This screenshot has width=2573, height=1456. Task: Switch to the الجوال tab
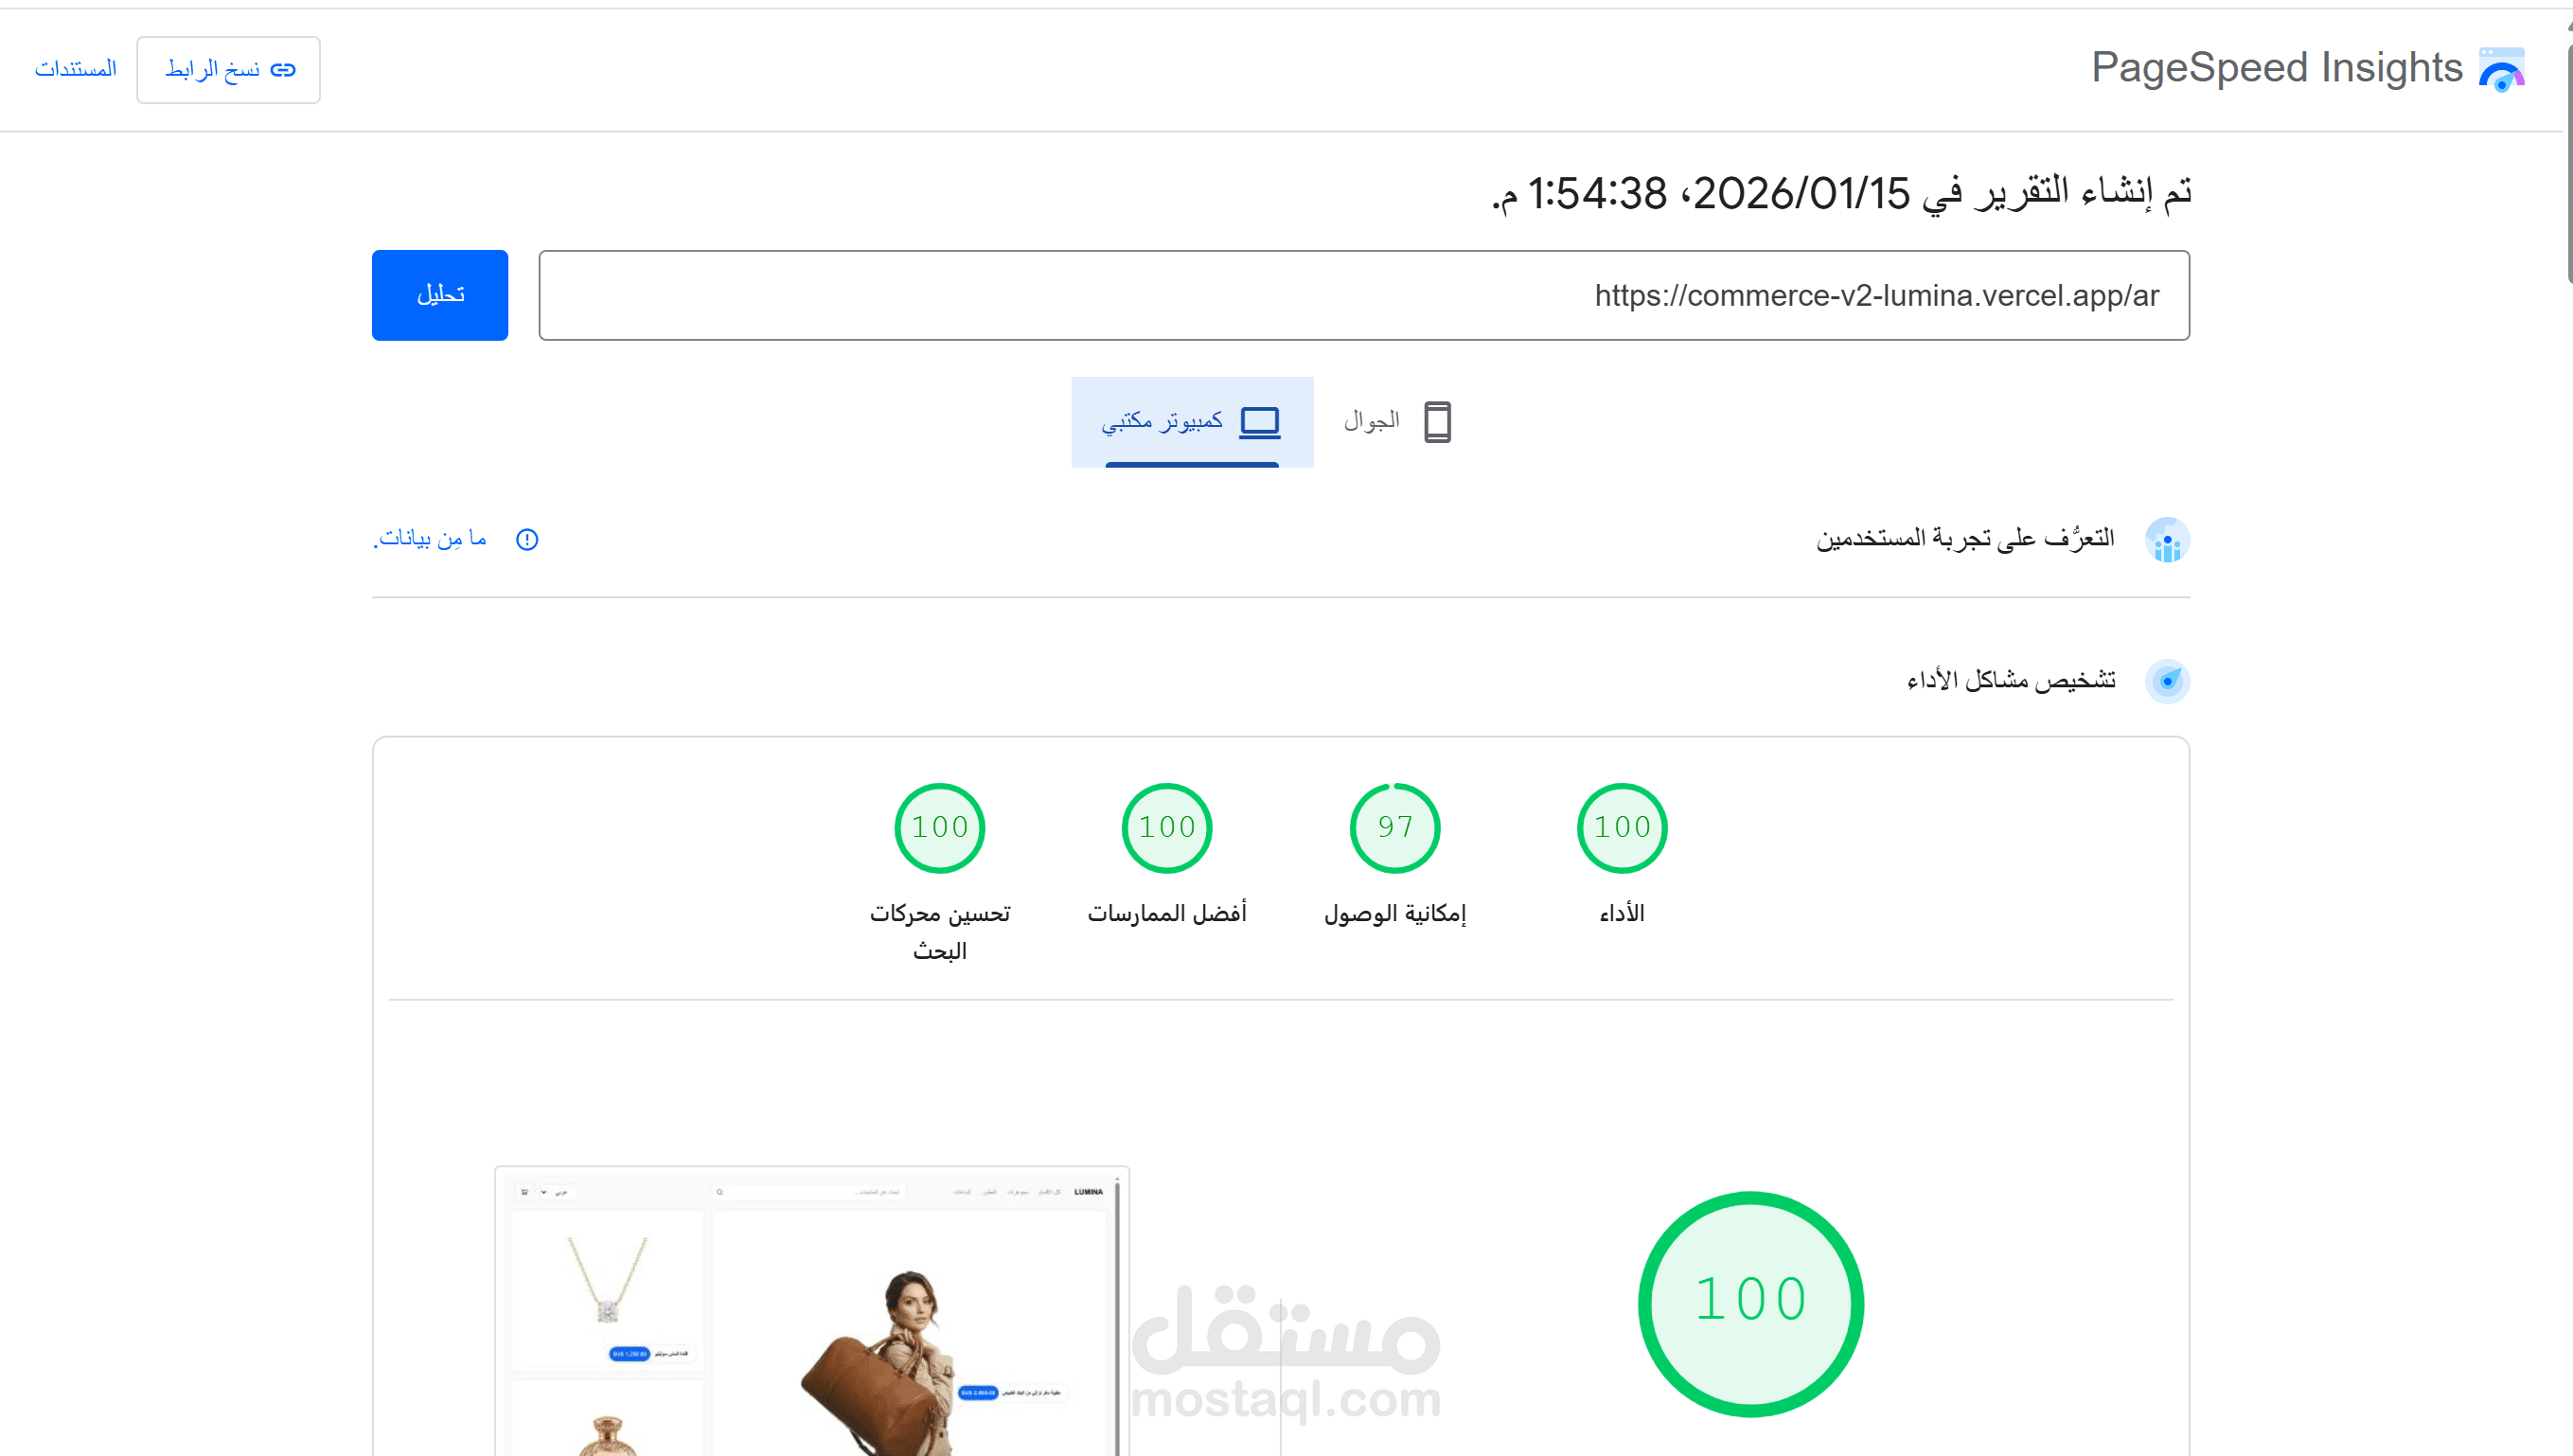(x=1397, y=421)
